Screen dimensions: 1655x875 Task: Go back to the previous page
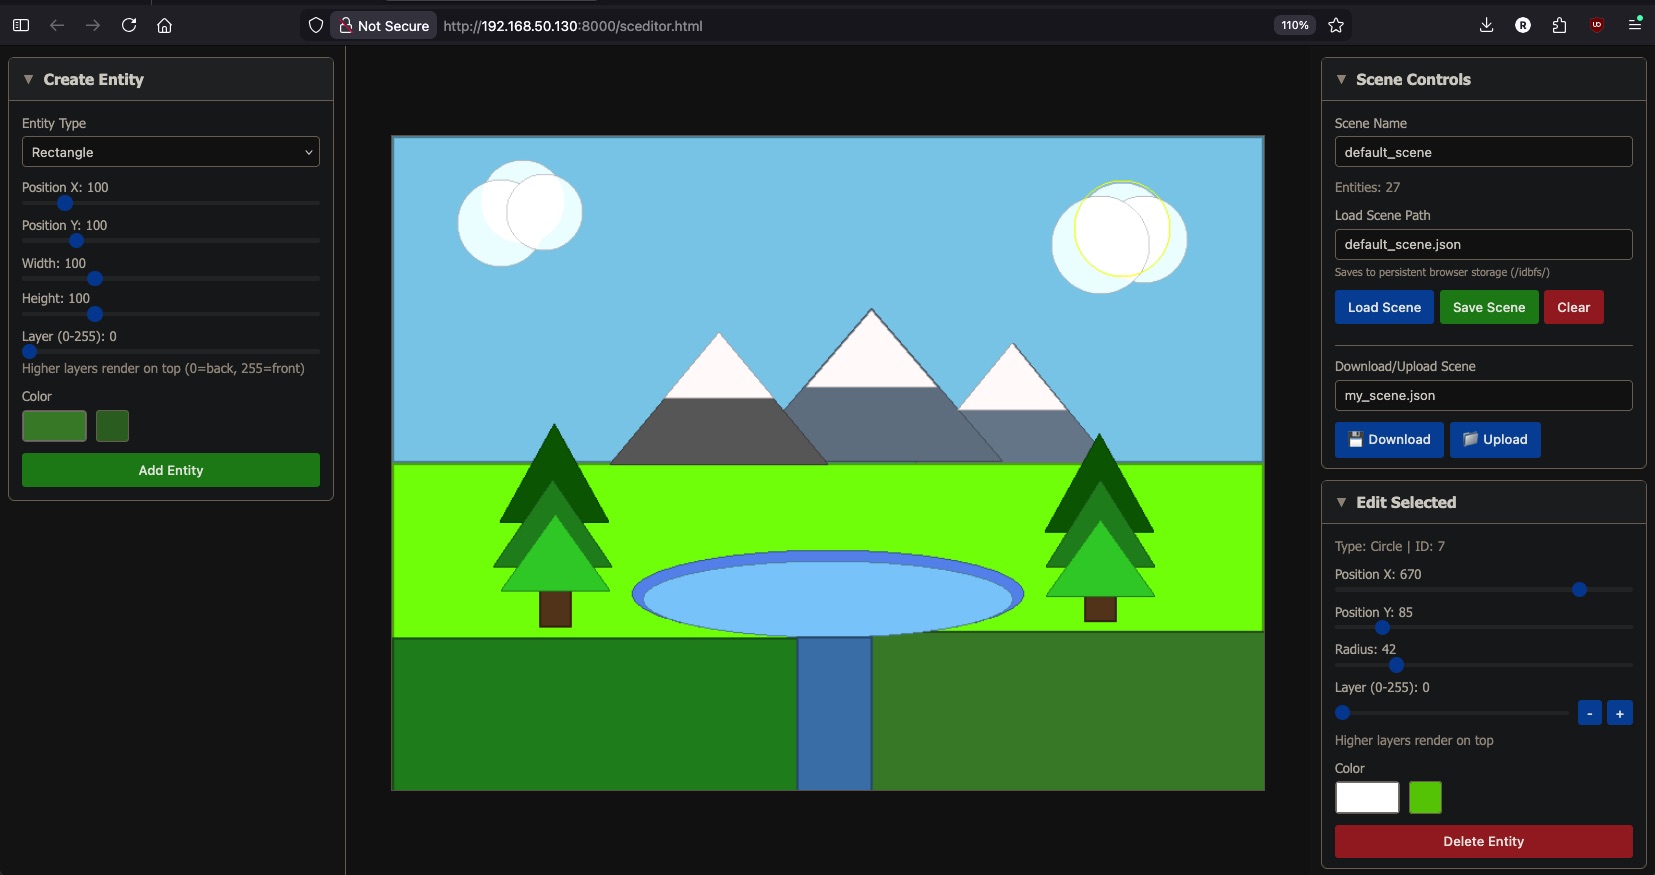57,25
